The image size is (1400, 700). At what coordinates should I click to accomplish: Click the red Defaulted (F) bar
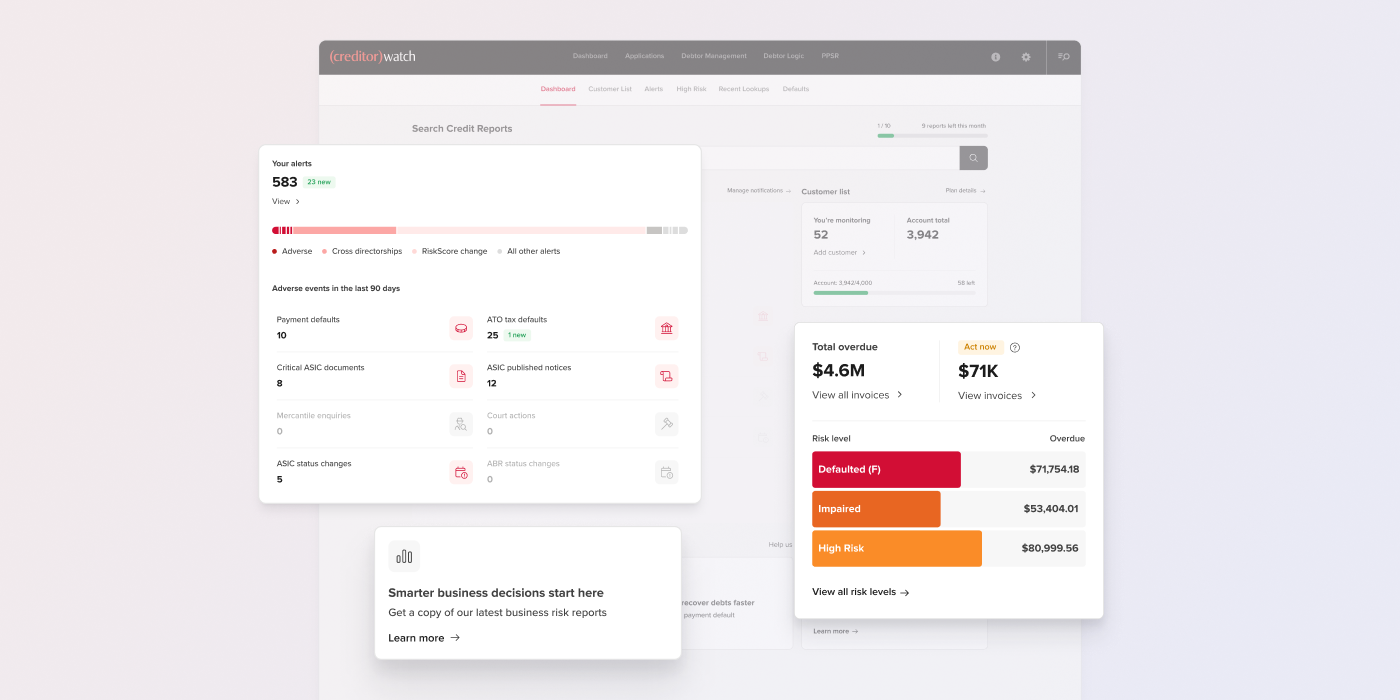coord(886,469)
